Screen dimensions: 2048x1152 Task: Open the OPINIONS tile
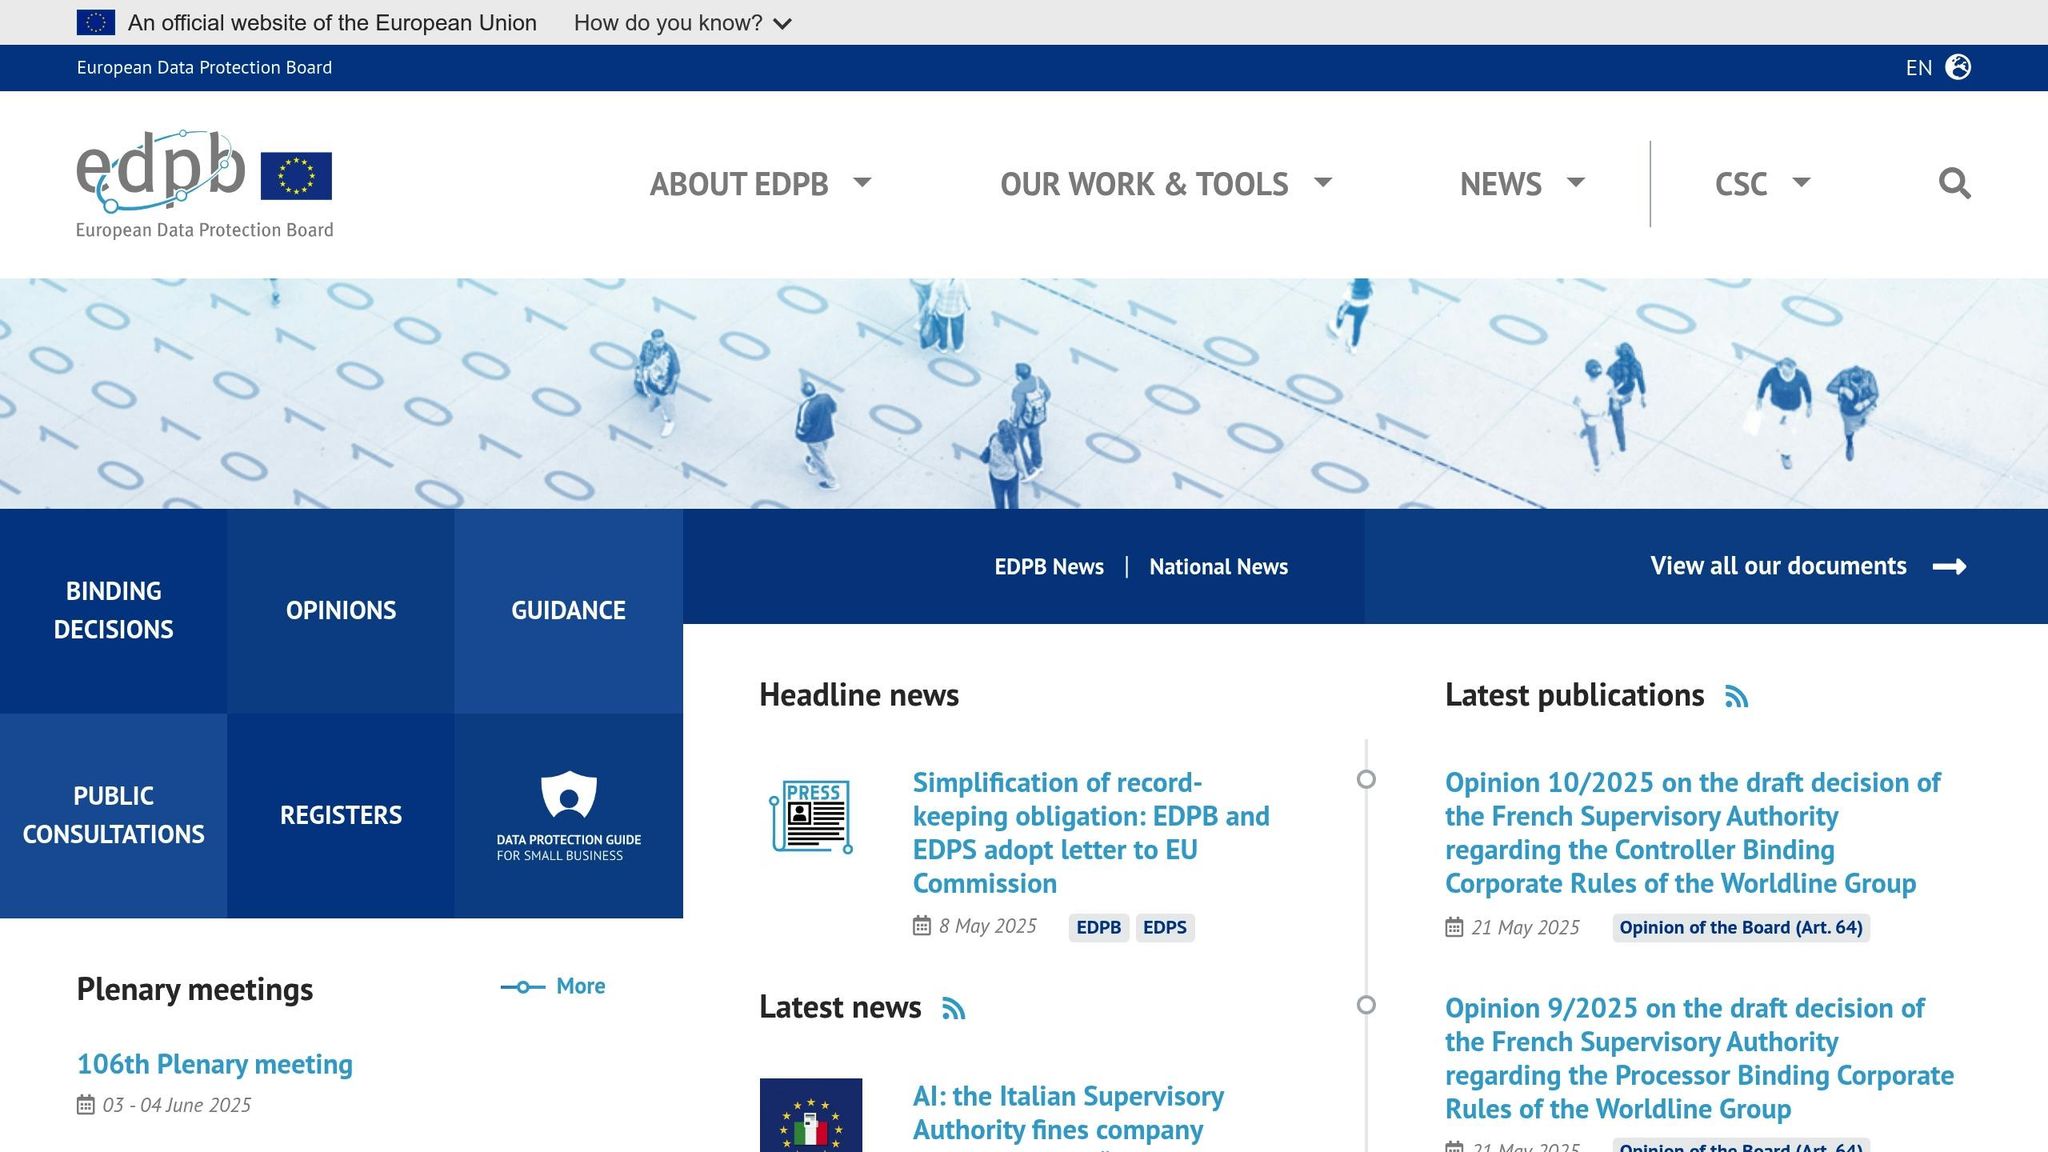coord(341,611)
